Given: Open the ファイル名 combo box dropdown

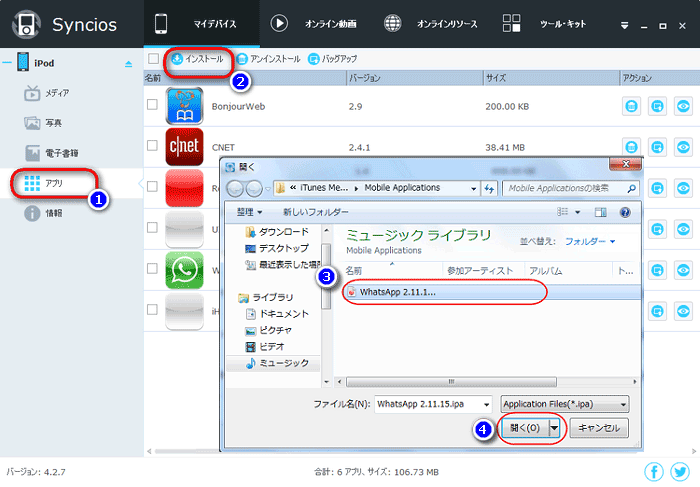Looking at the screenshot, I should pos(486,404).
